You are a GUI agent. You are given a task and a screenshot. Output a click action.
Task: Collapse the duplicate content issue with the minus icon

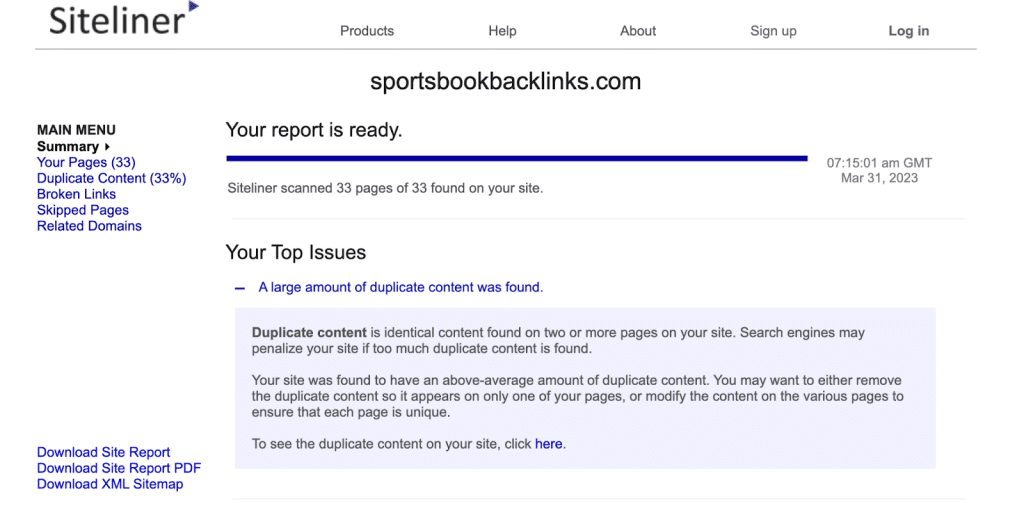point(239,288)
